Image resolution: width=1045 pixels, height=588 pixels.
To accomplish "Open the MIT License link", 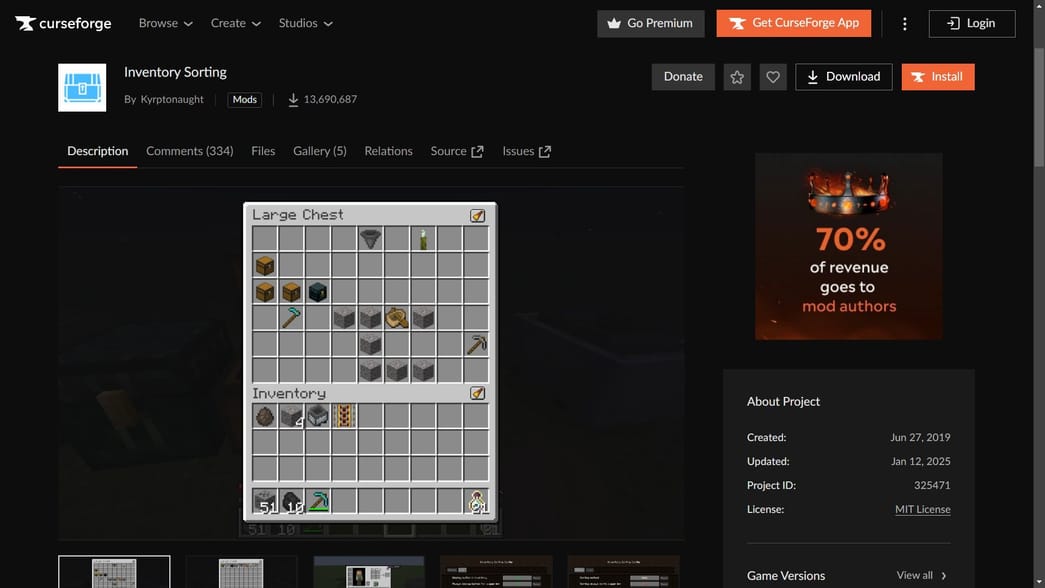I will pos(922,508).
